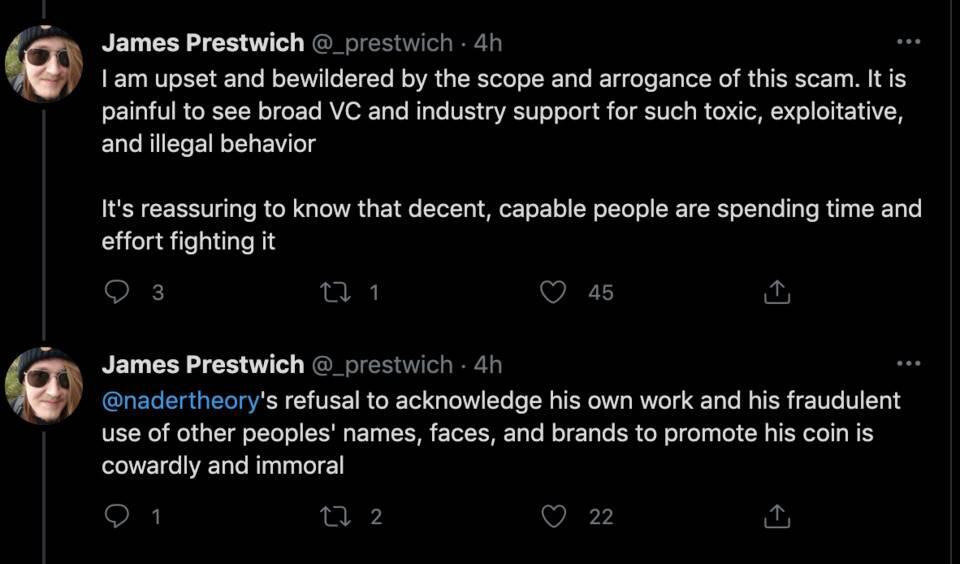This screenshot has height=564, width=960.
Task: Reply to the 'upset and bewildered' tweet
Action: coord(118,292)
